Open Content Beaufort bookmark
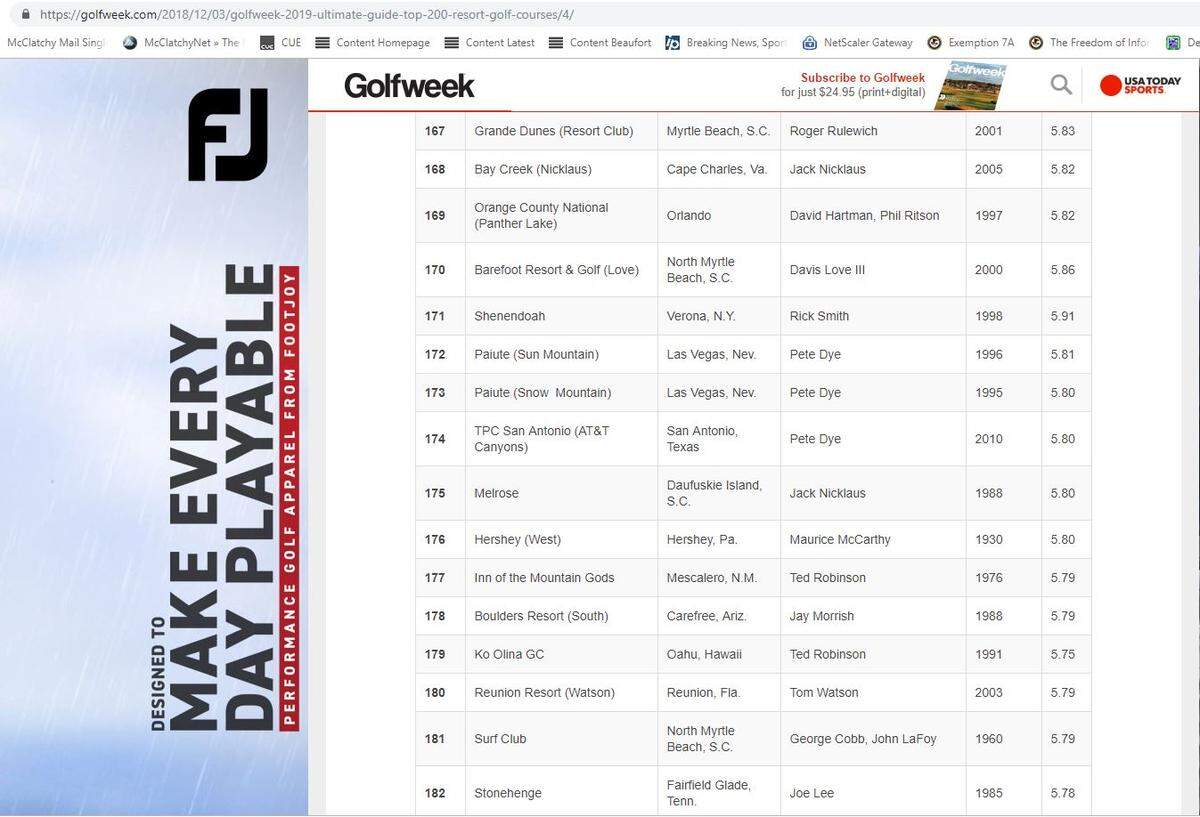Viewport: 1200px width, 817px height. 600,43
